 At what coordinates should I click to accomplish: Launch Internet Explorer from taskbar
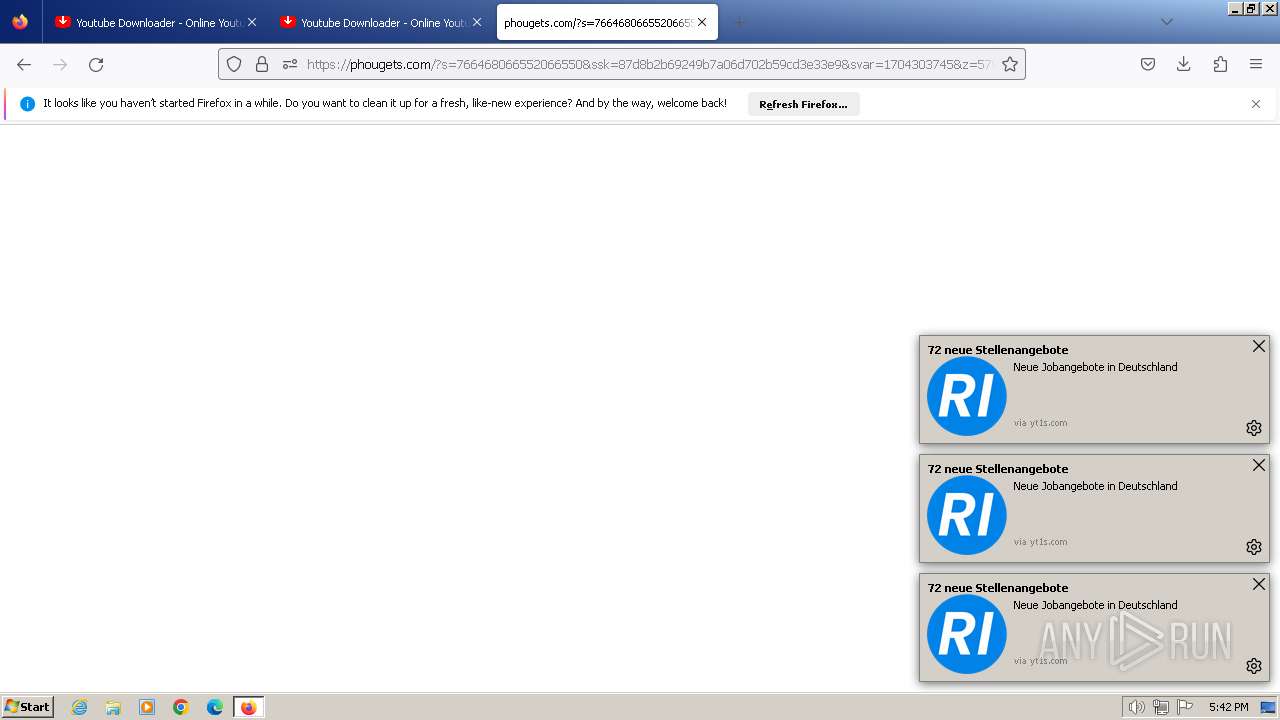click(79, 707)
